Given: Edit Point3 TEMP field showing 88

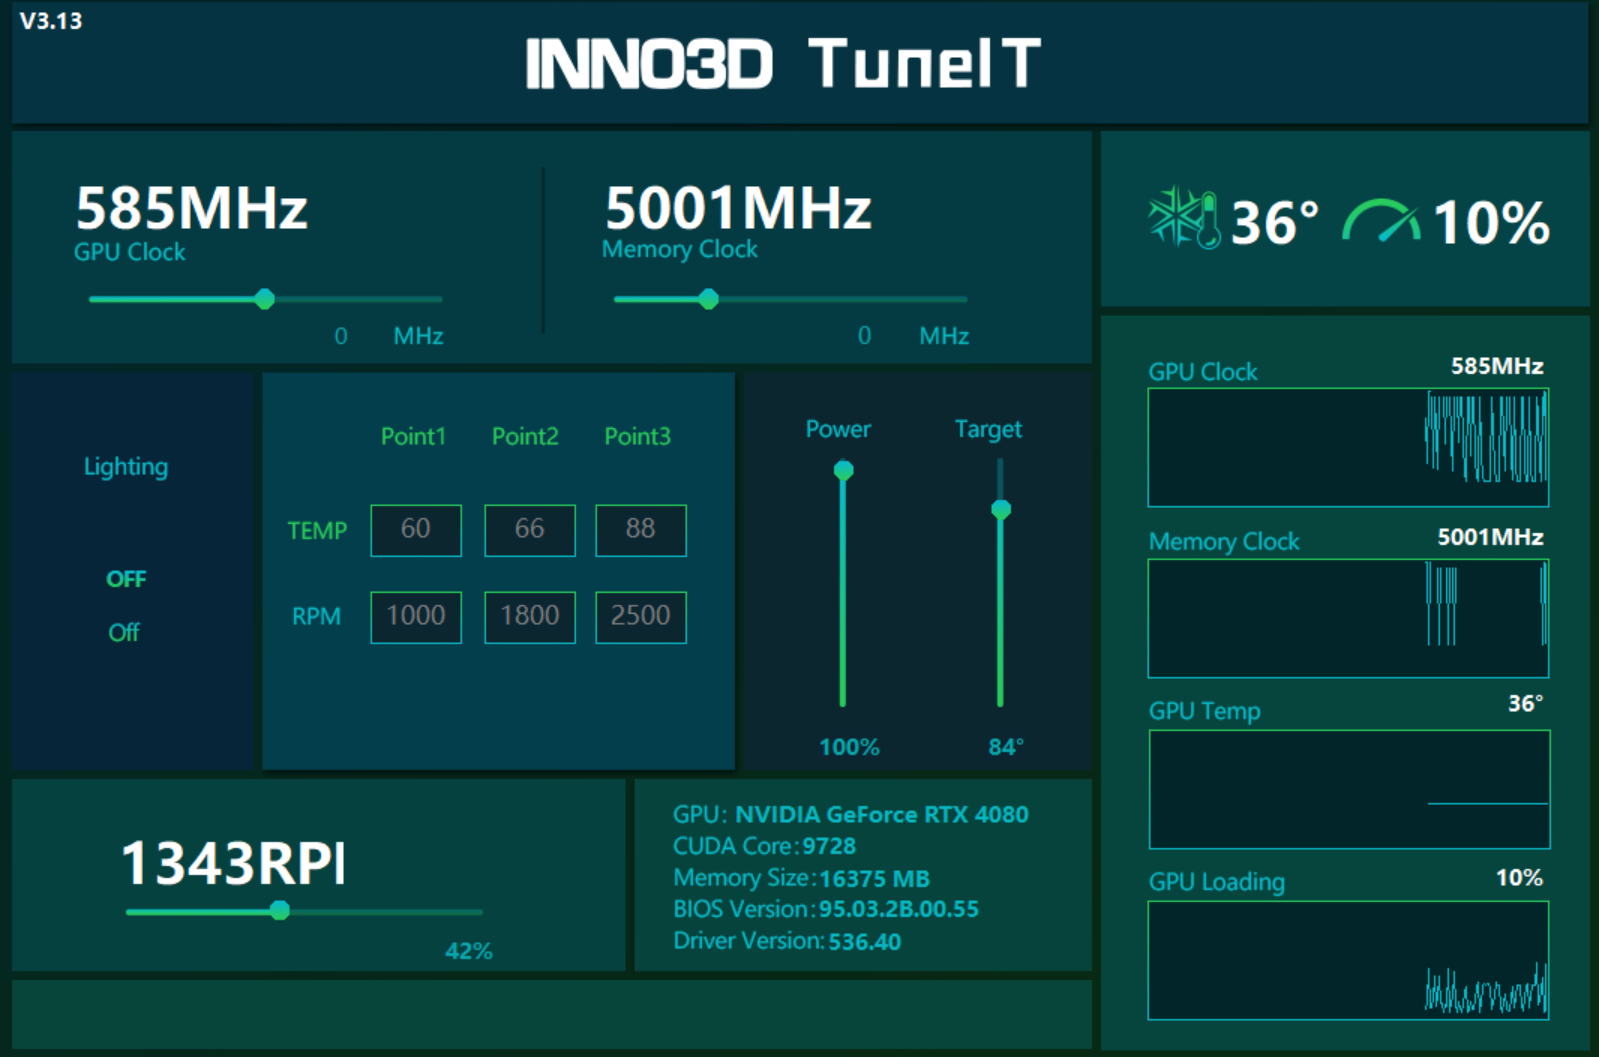Looking at the screenshot, I should pos(641,530).
